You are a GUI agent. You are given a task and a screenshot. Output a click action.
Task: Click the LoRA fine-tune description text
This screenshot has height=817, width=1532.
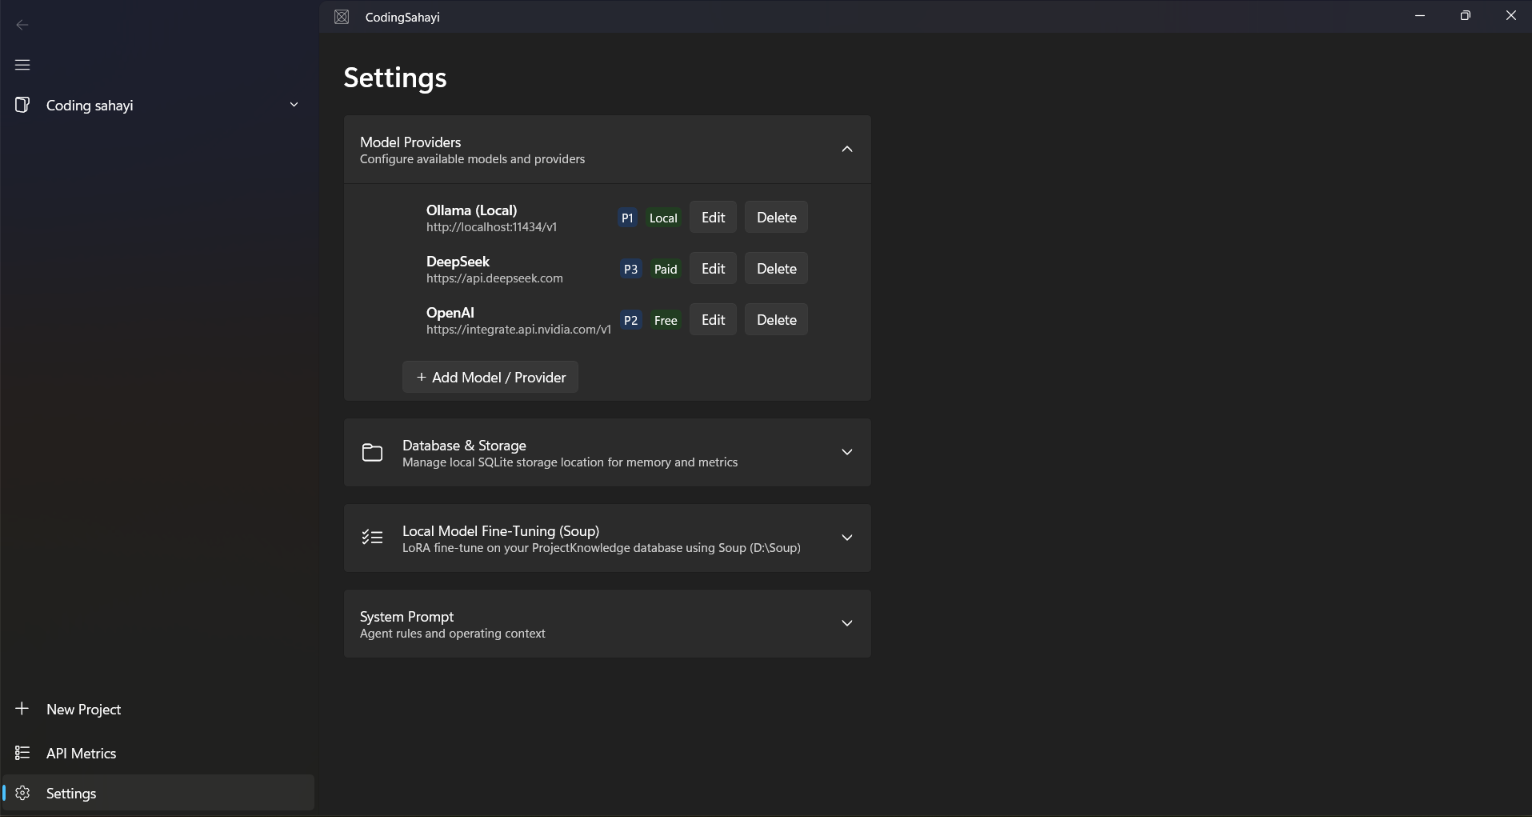tap(601, 548)
